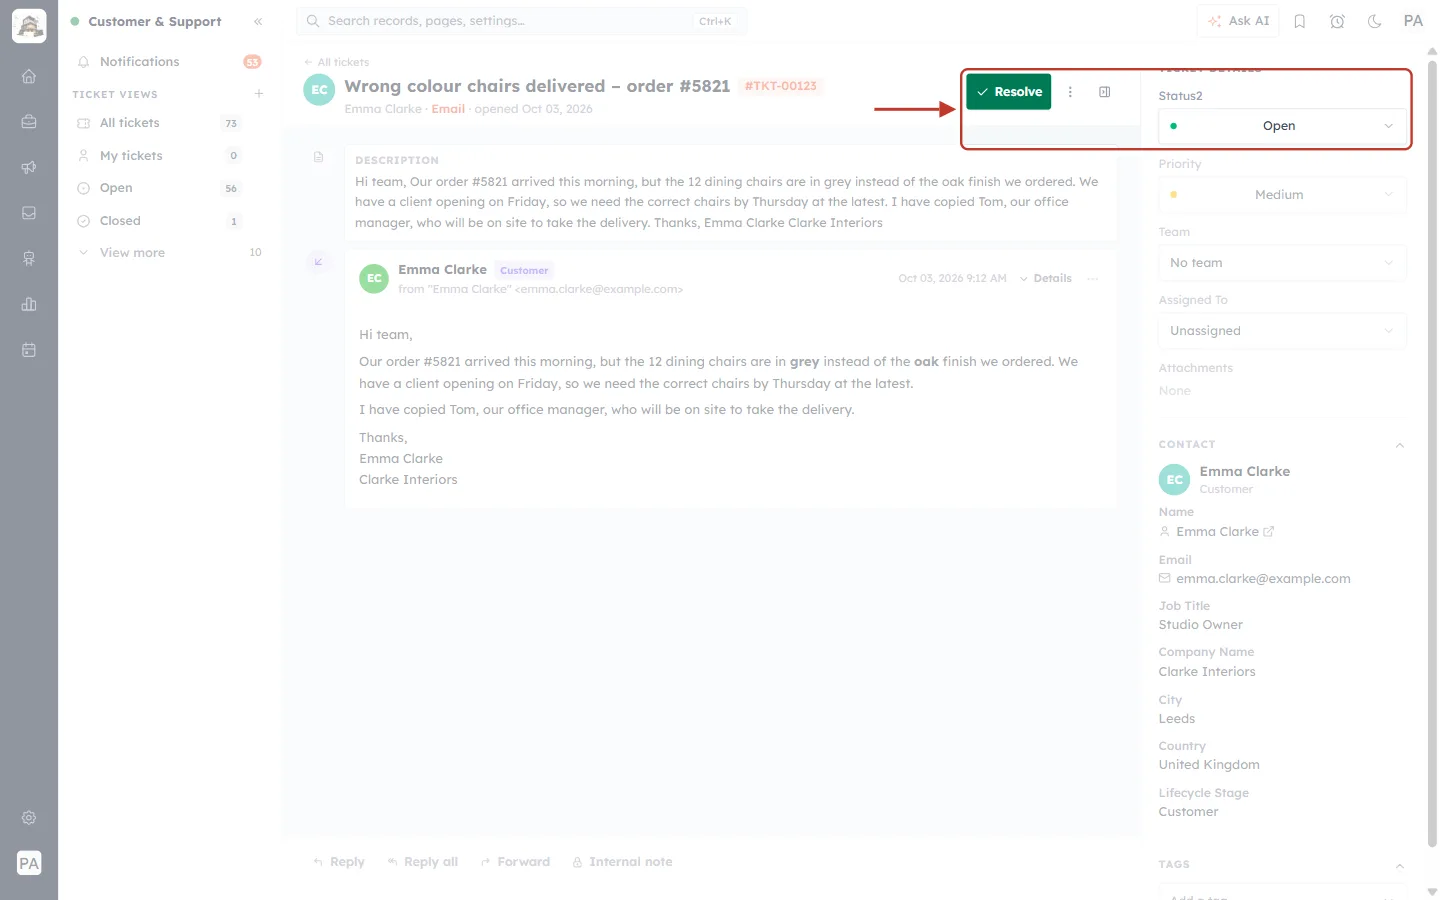Open the Priority dropdown showing Medium
1440x900 pixels.
[1282, 195]
